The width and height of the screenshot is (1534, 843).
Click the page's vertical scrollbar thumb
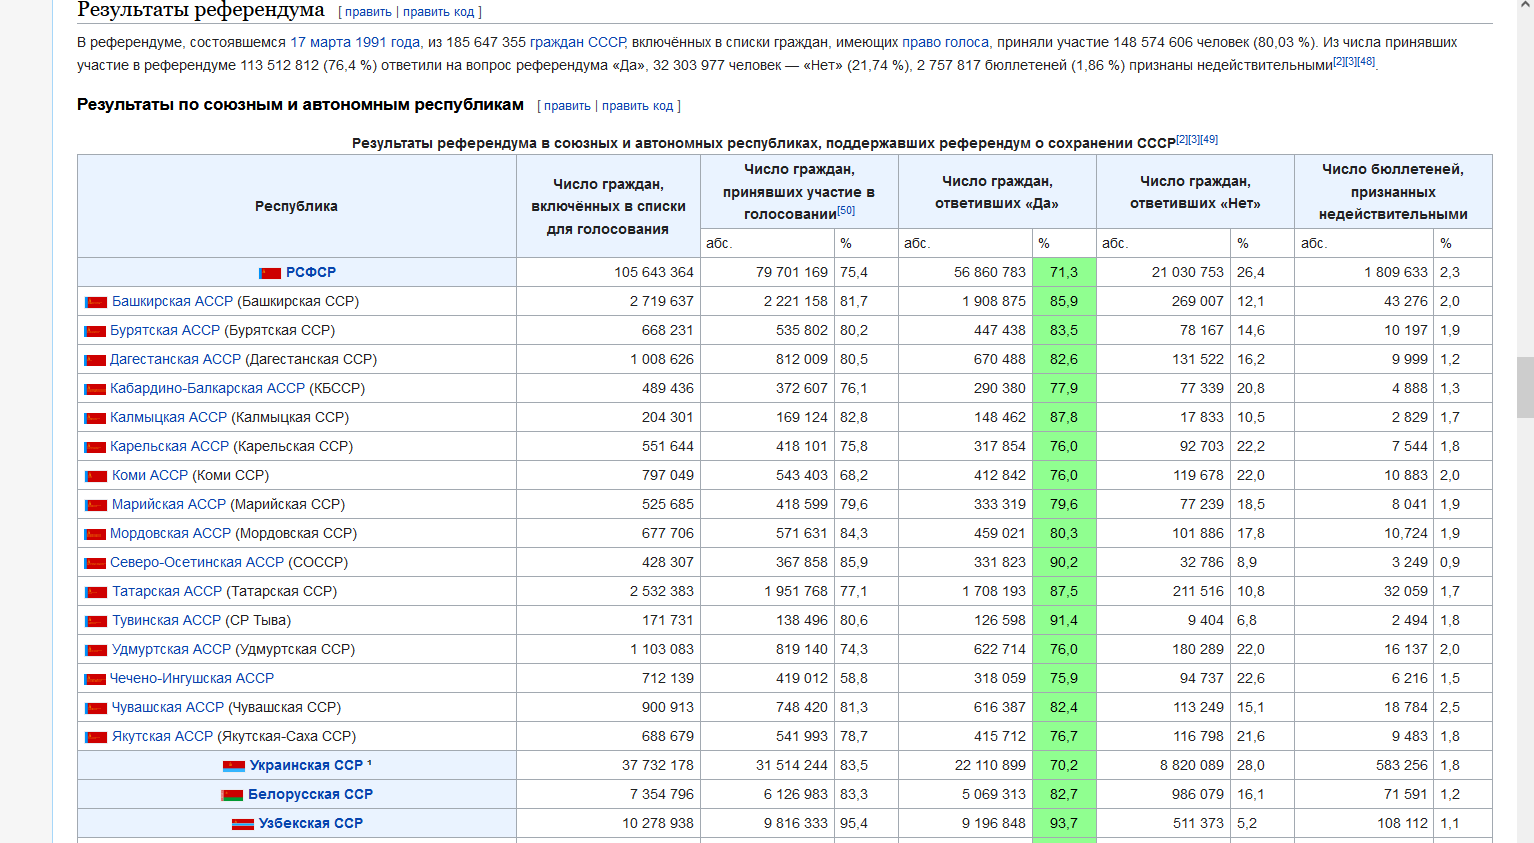(1525, 387)
